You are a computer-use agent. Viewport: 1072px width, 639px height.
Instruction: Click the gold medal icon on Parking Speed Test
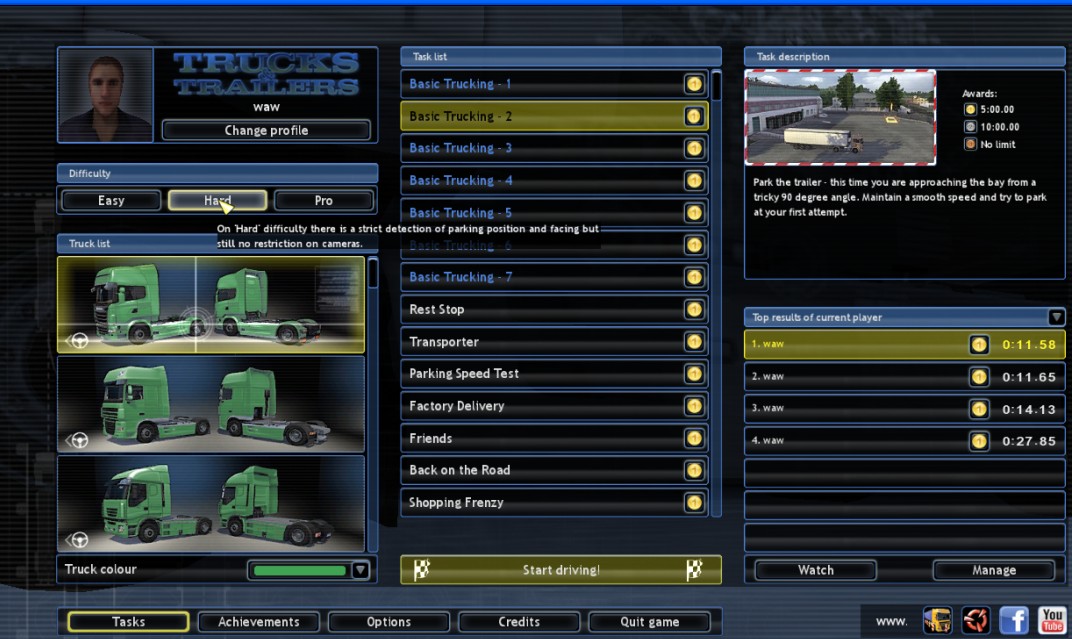tap(694, 374)
